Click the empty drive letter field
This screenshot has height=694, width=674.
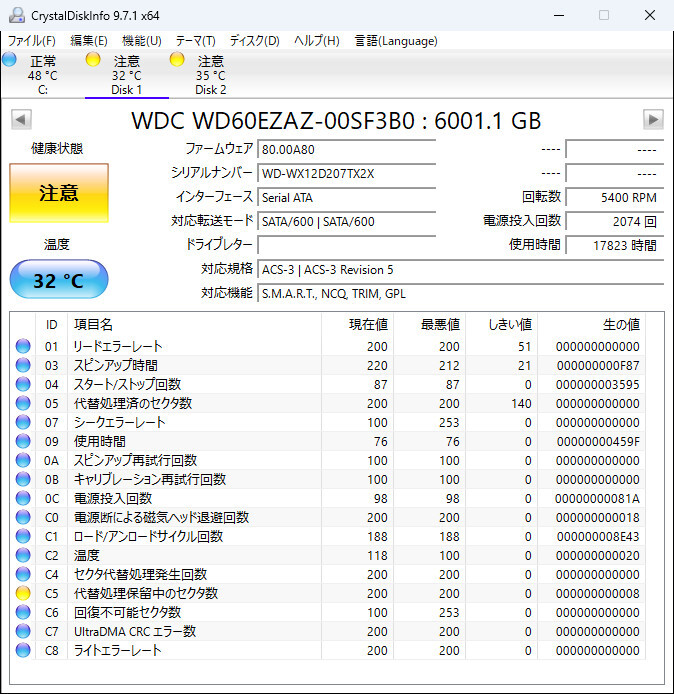[x=347, y=245]
